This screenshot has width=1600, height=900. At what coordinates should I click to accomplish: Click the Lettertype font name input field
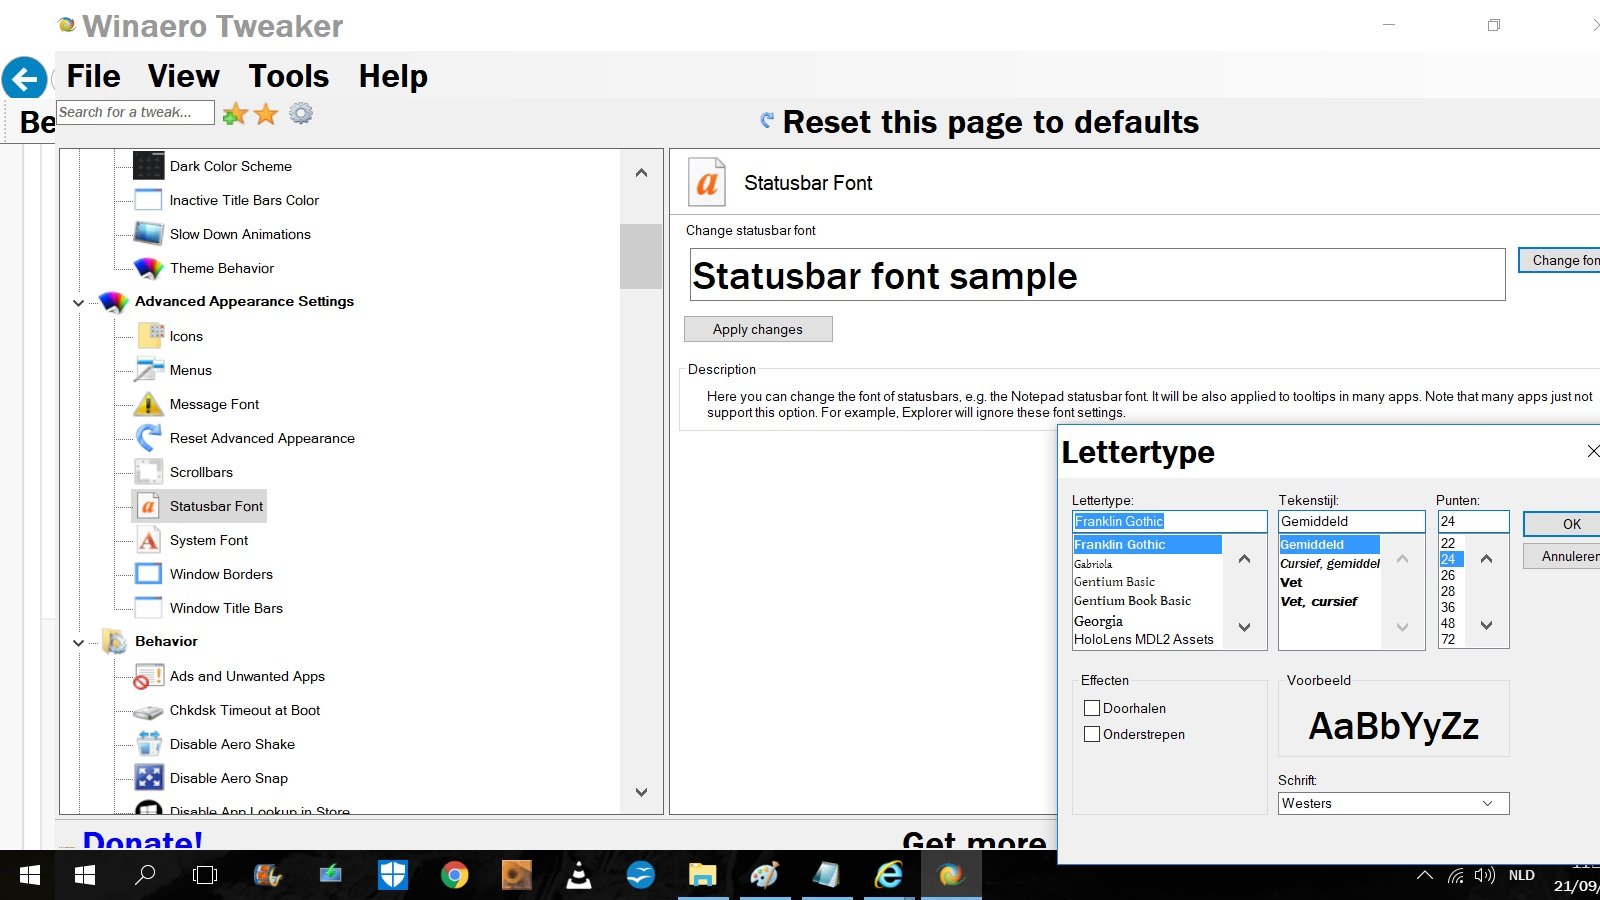click(x=1169, y=521)
